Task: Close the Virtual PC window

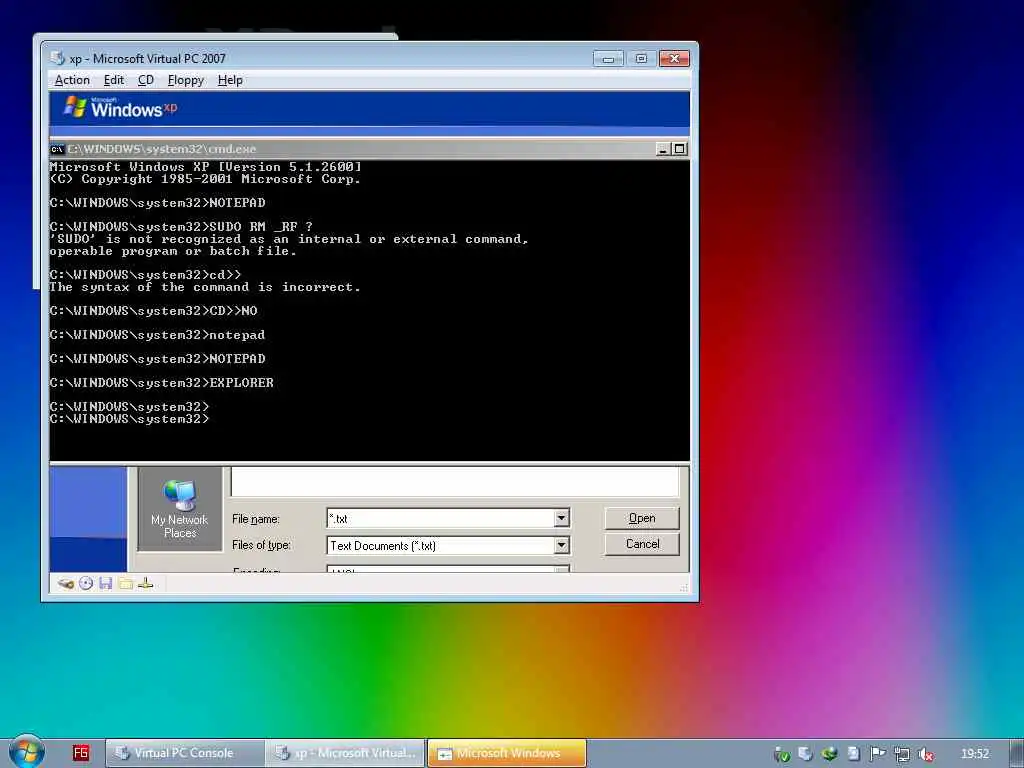Action: coord(674,59)
